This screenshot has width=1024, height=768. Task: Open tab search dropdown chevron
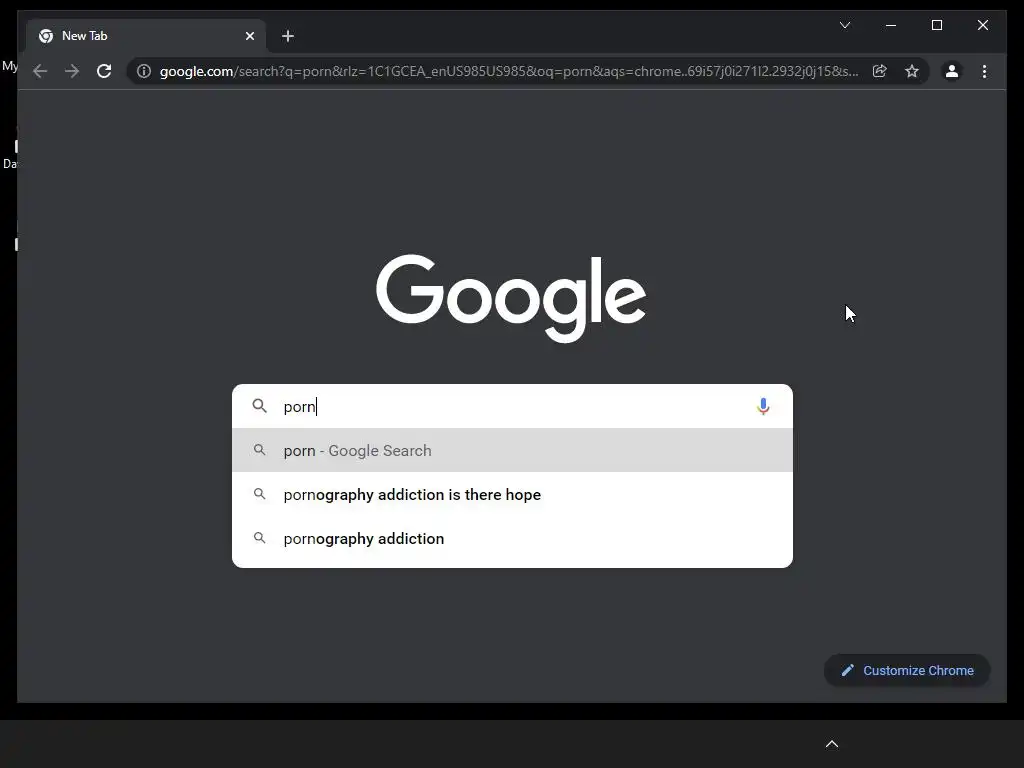[x=844, y=25]
